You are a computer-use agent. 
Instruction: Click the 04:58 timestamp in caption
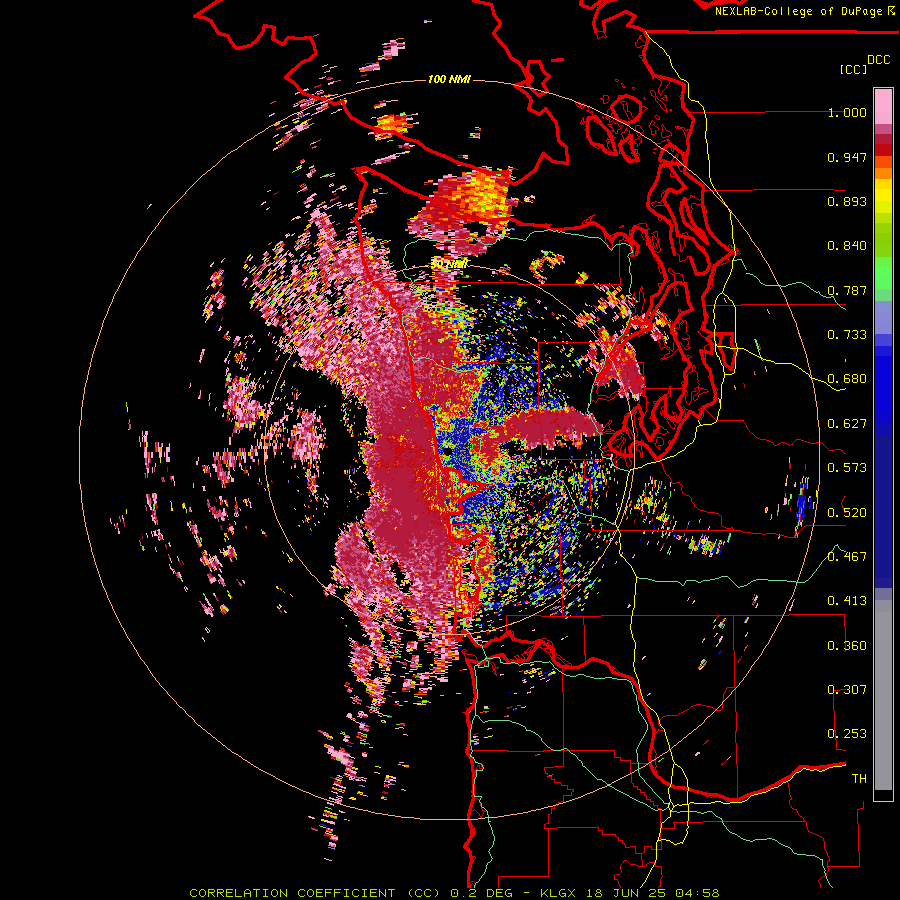click(x=698, y=893)
